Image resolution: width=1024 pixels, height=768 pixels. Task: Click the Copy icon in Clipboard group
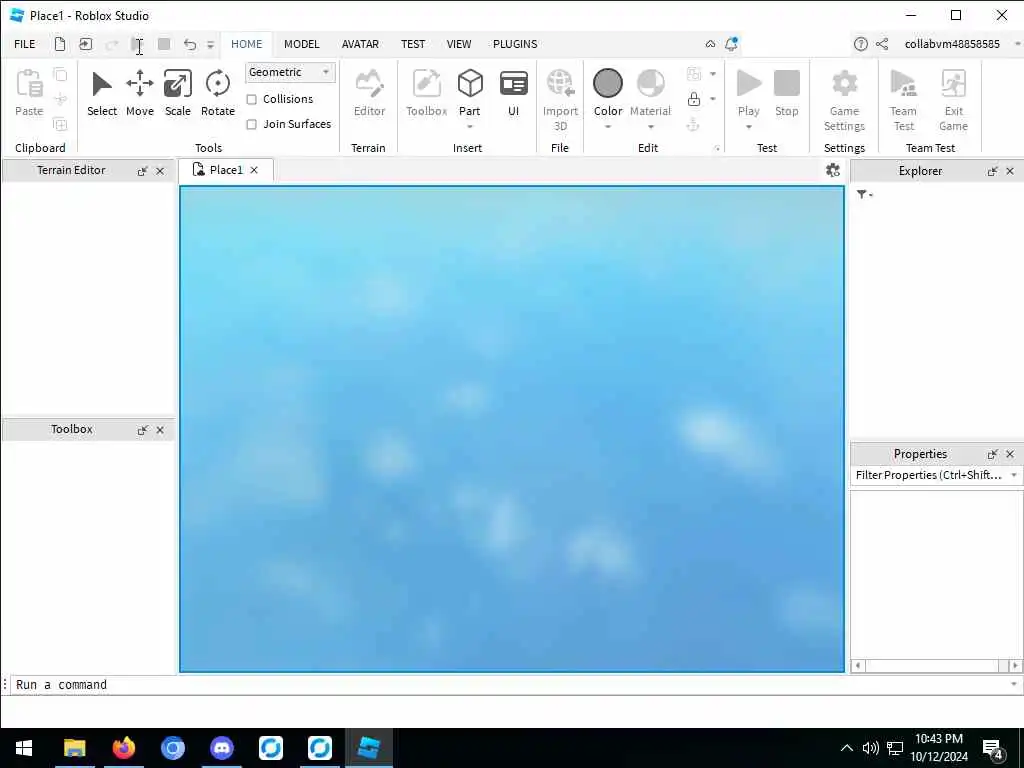[60, 74]
